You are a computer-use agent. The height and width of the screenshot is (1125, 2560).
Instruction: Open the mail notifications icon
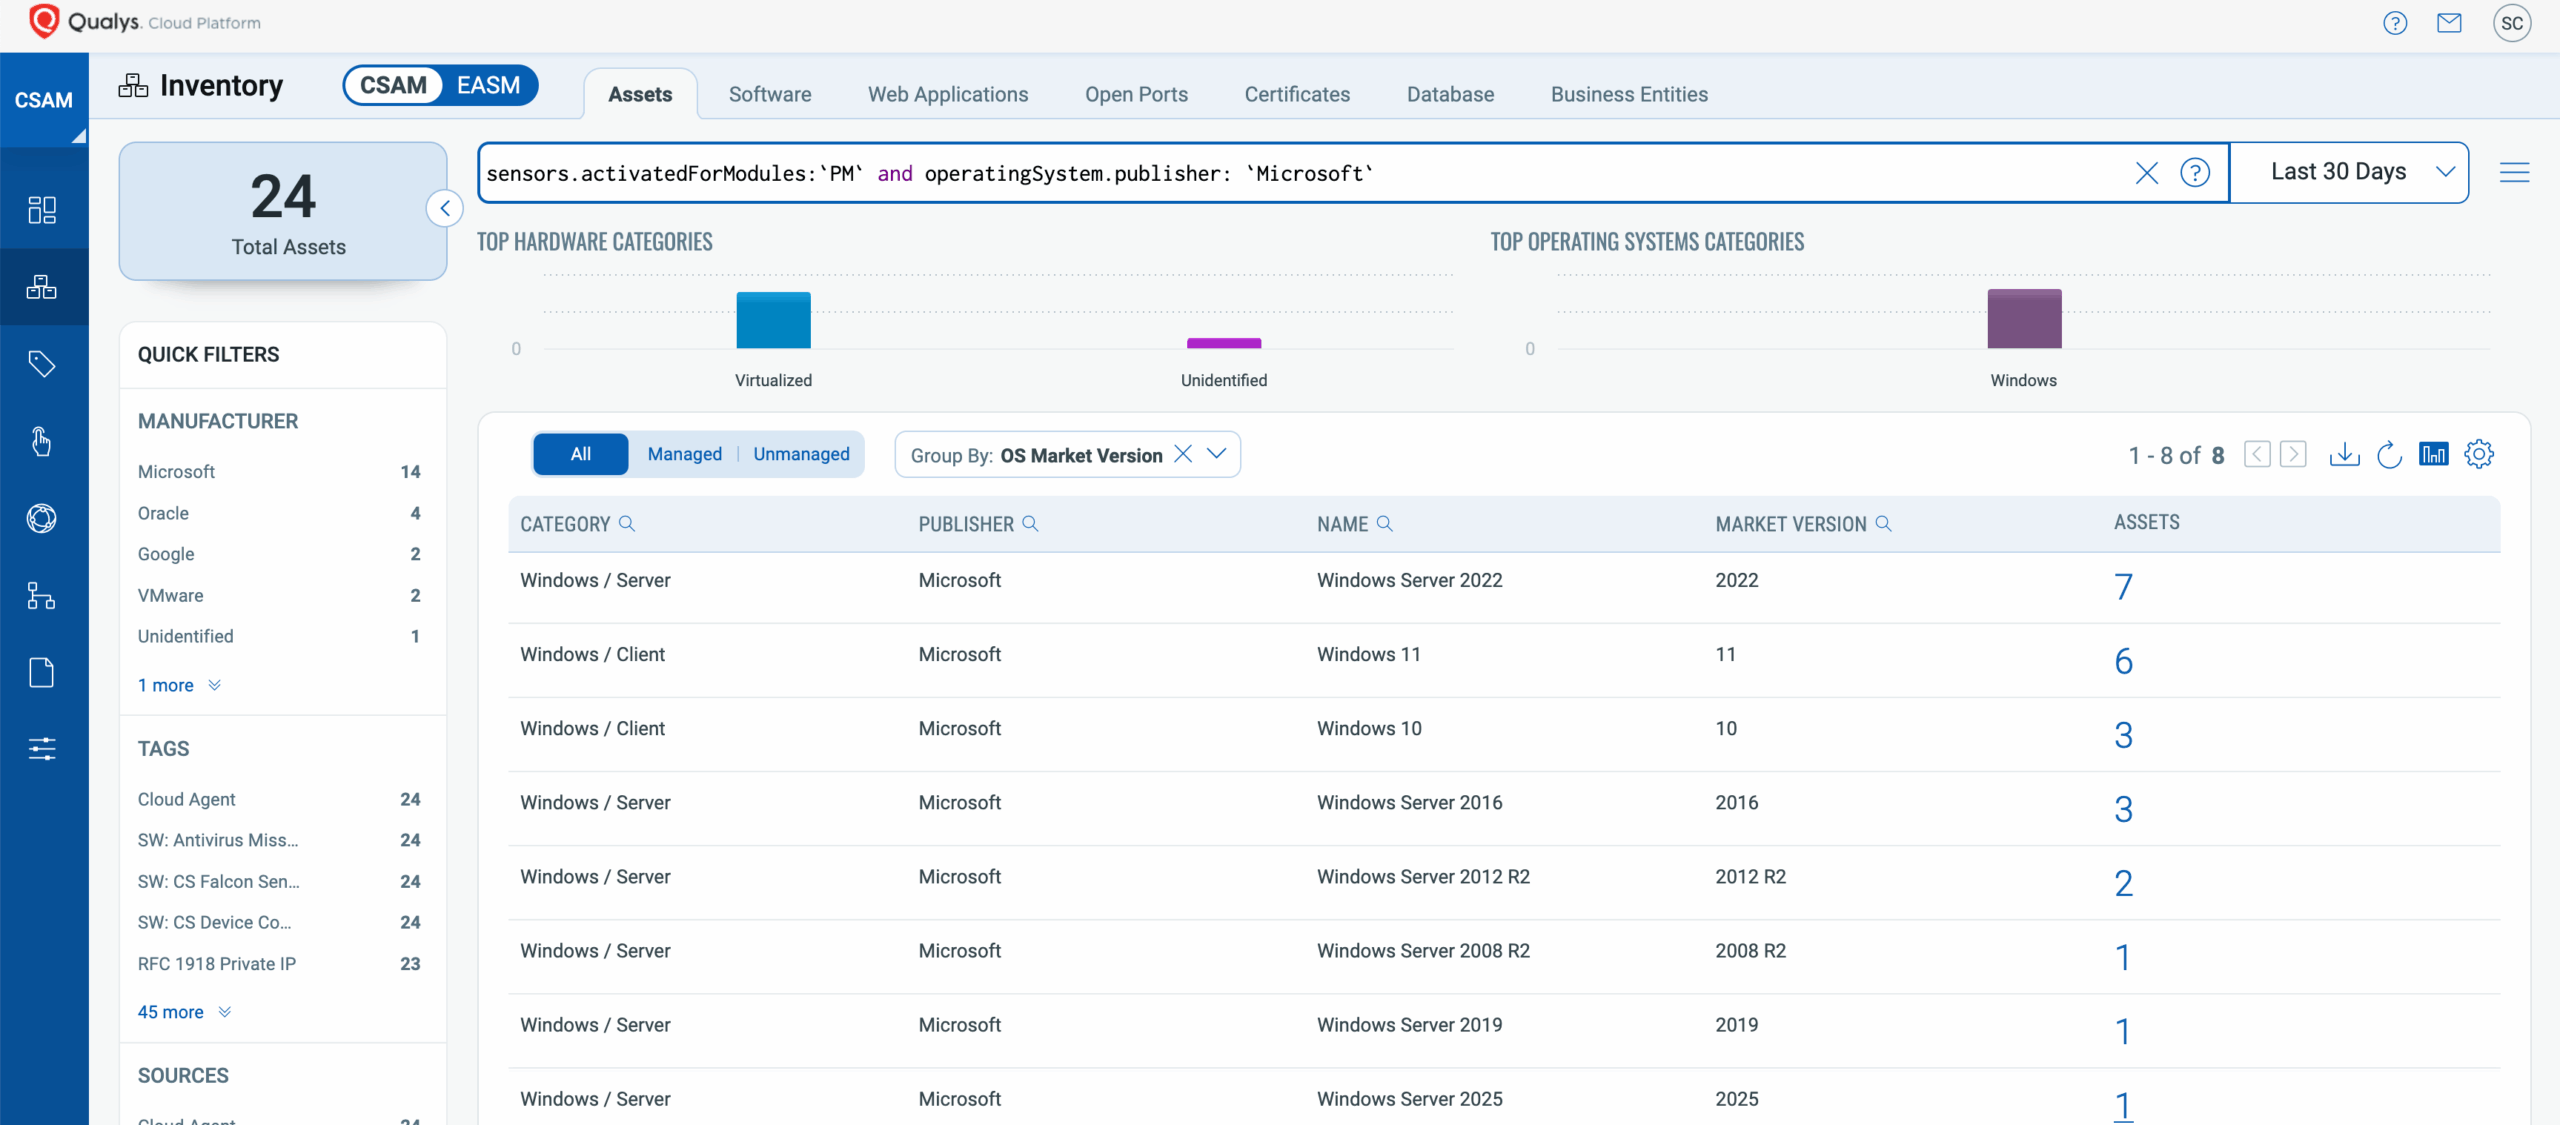point(2448,23)
